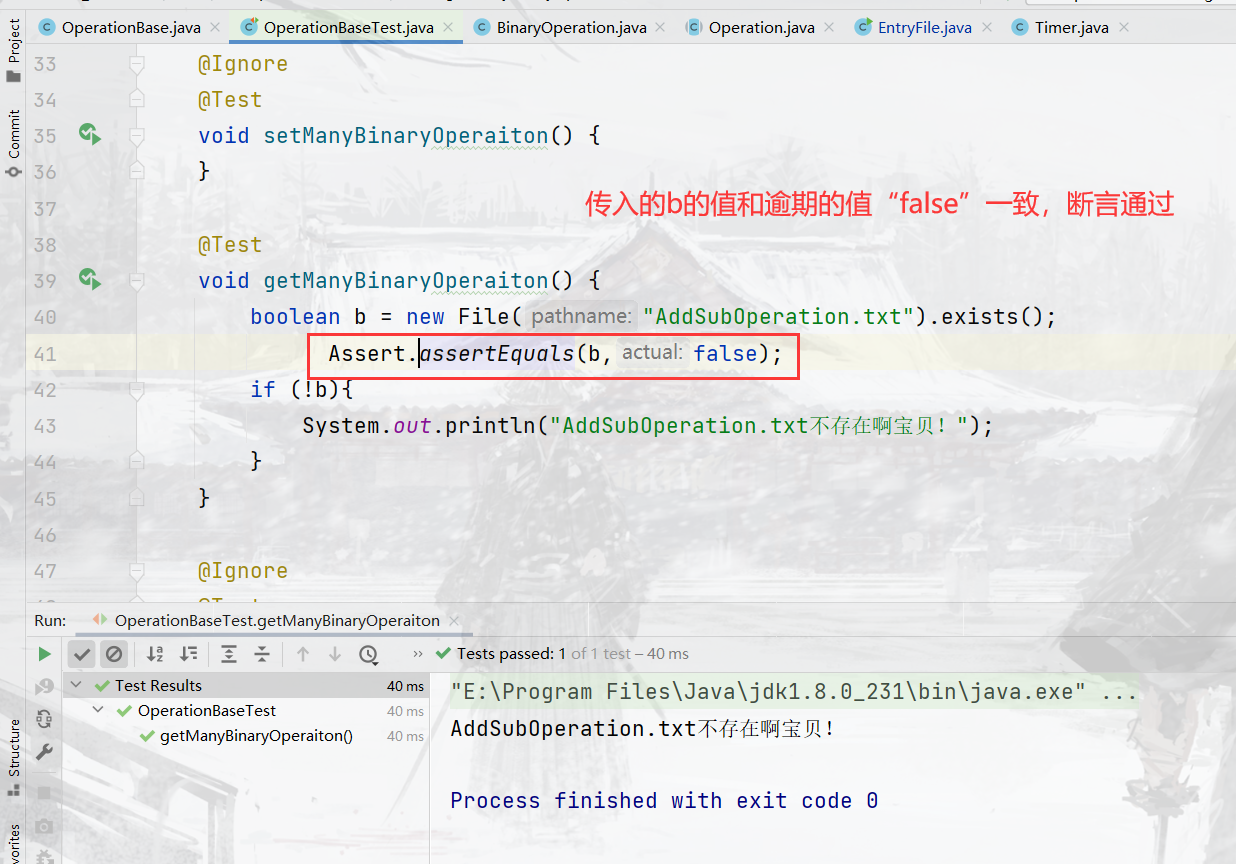Screen dimensions: 1236x864
Task: Fold getManyBinaryOperaiton method on line 39
Action: [x=137, y=281]
